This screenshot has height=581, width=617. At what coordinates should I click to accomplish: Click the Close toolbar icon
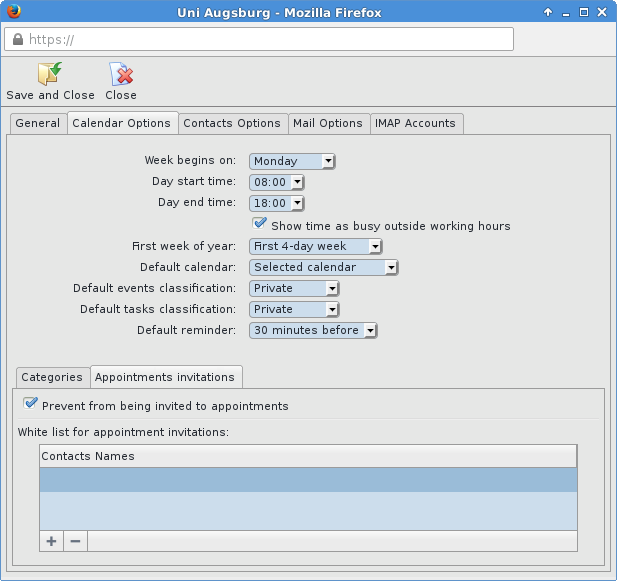(121, 75)
